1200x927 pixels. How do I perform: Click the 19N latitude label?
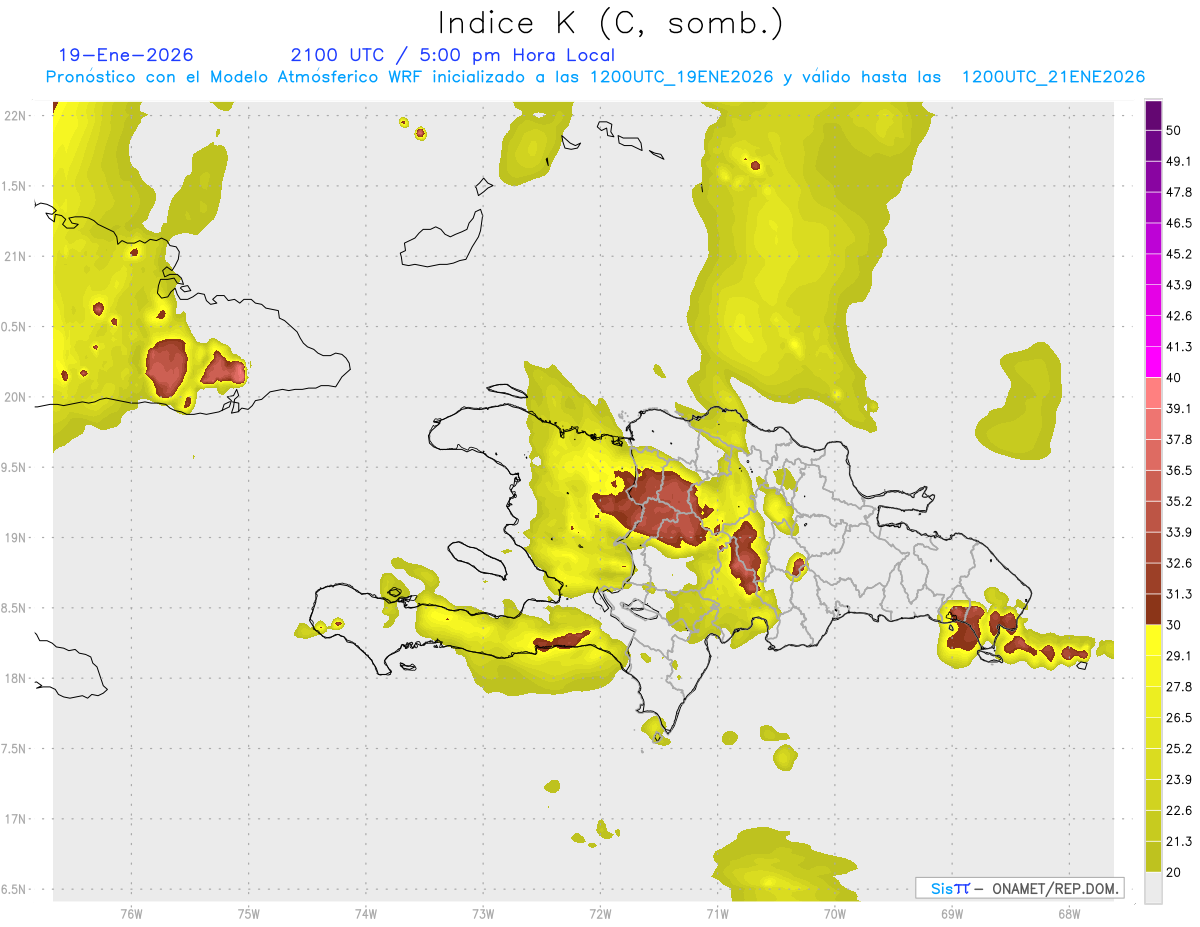pyautogui.click(x=15, y=537)
